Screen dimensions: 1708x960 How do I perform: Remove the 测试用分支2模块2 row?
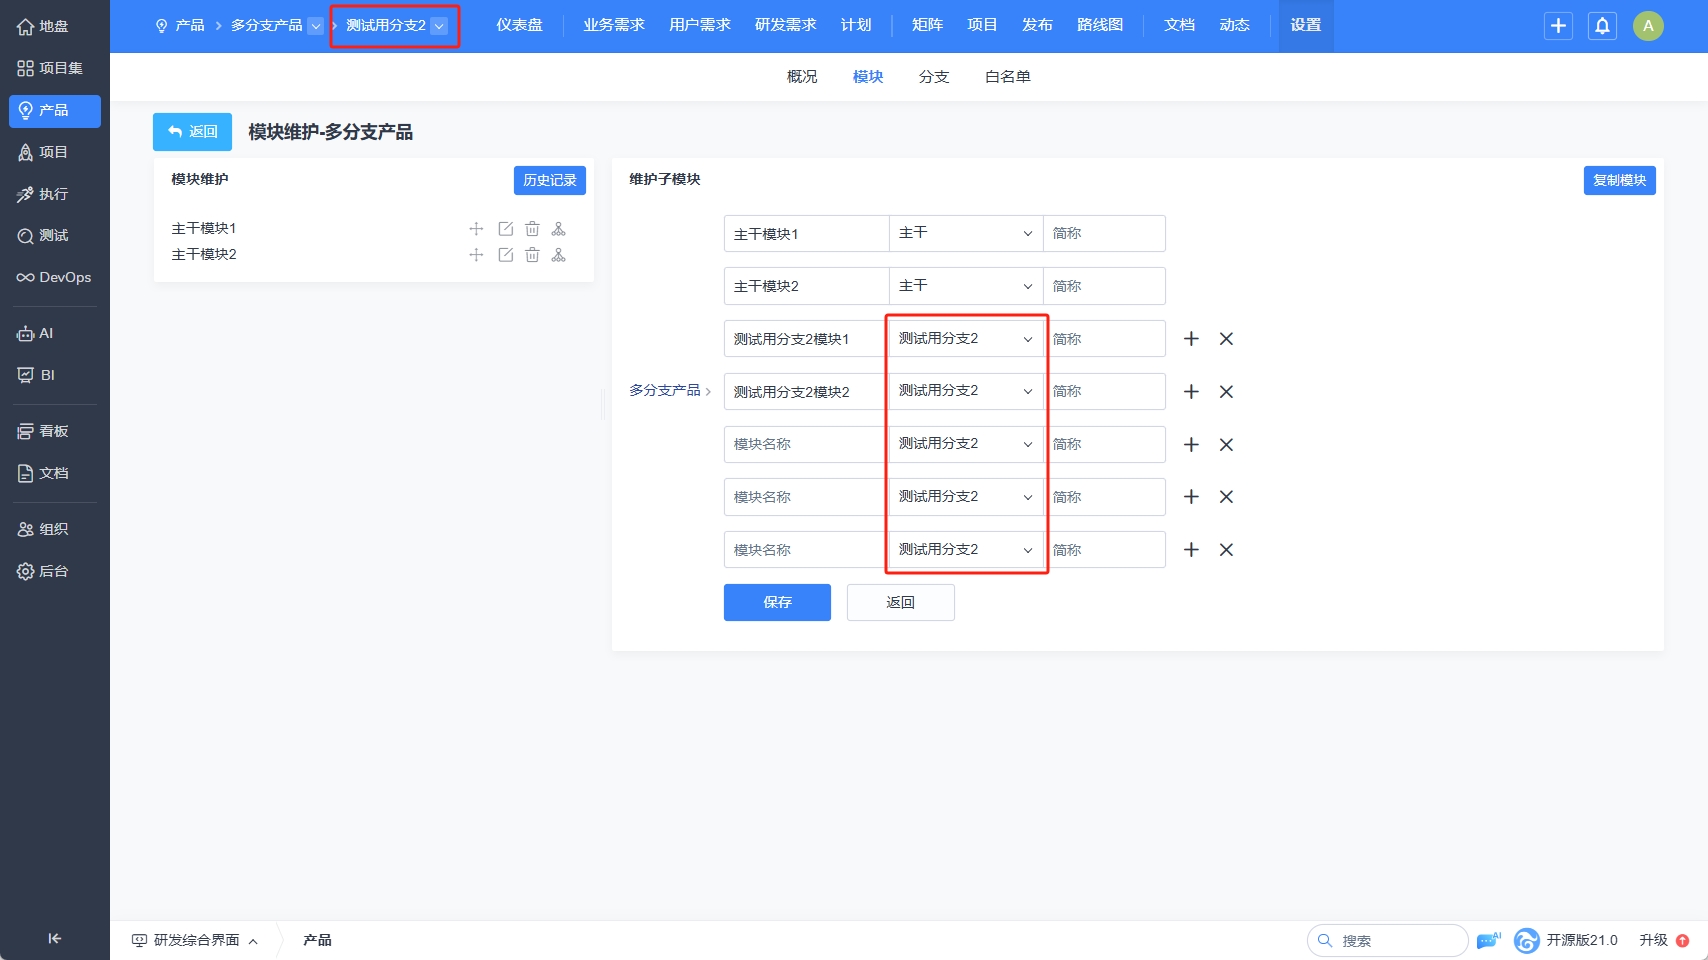pos(1226,392)
